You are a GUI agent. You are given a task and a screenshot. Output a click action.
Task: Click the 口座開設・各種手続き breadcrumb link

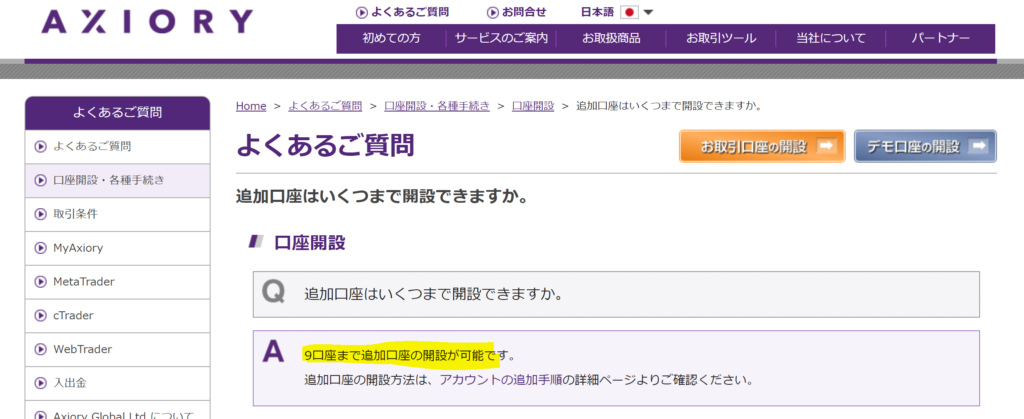coord(437,106)
